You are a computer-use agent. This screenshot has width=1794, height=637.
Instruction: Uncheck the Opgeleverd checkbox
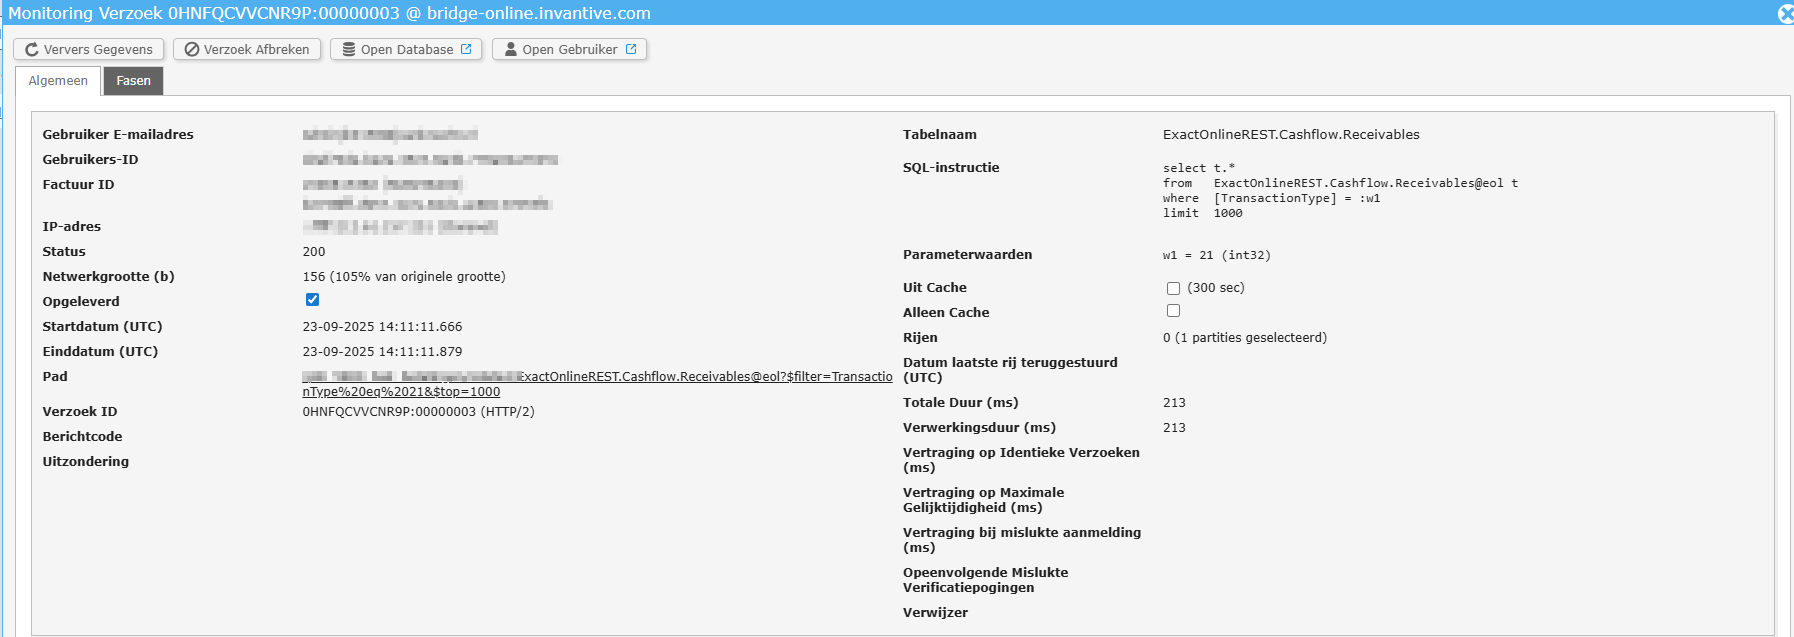pos(313,300)
